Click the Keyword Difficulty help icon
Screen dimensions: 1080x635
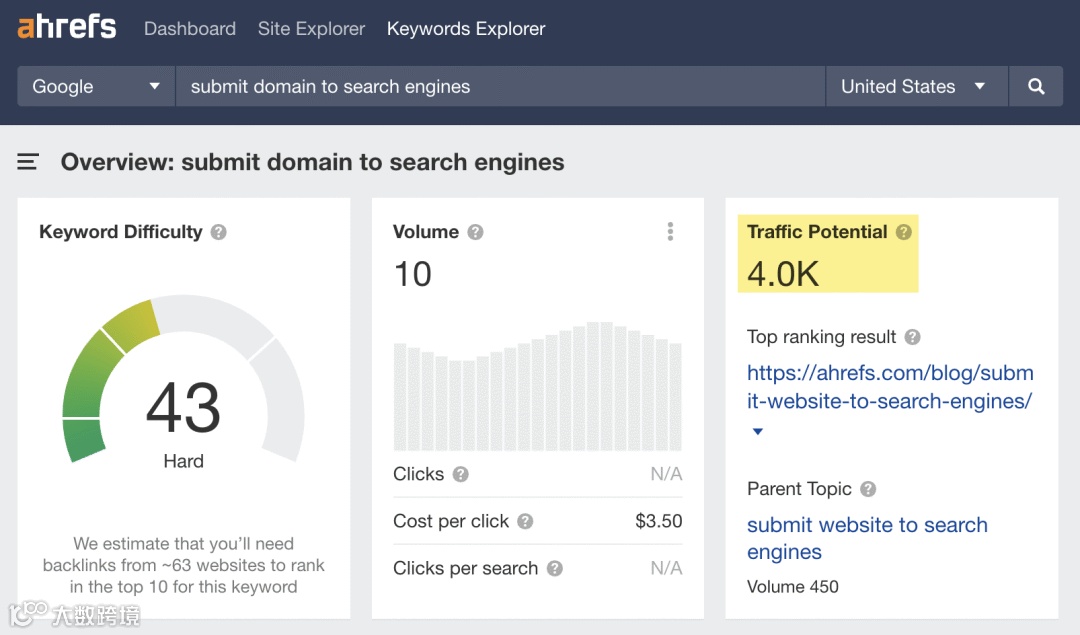click(x=219, y=232)
